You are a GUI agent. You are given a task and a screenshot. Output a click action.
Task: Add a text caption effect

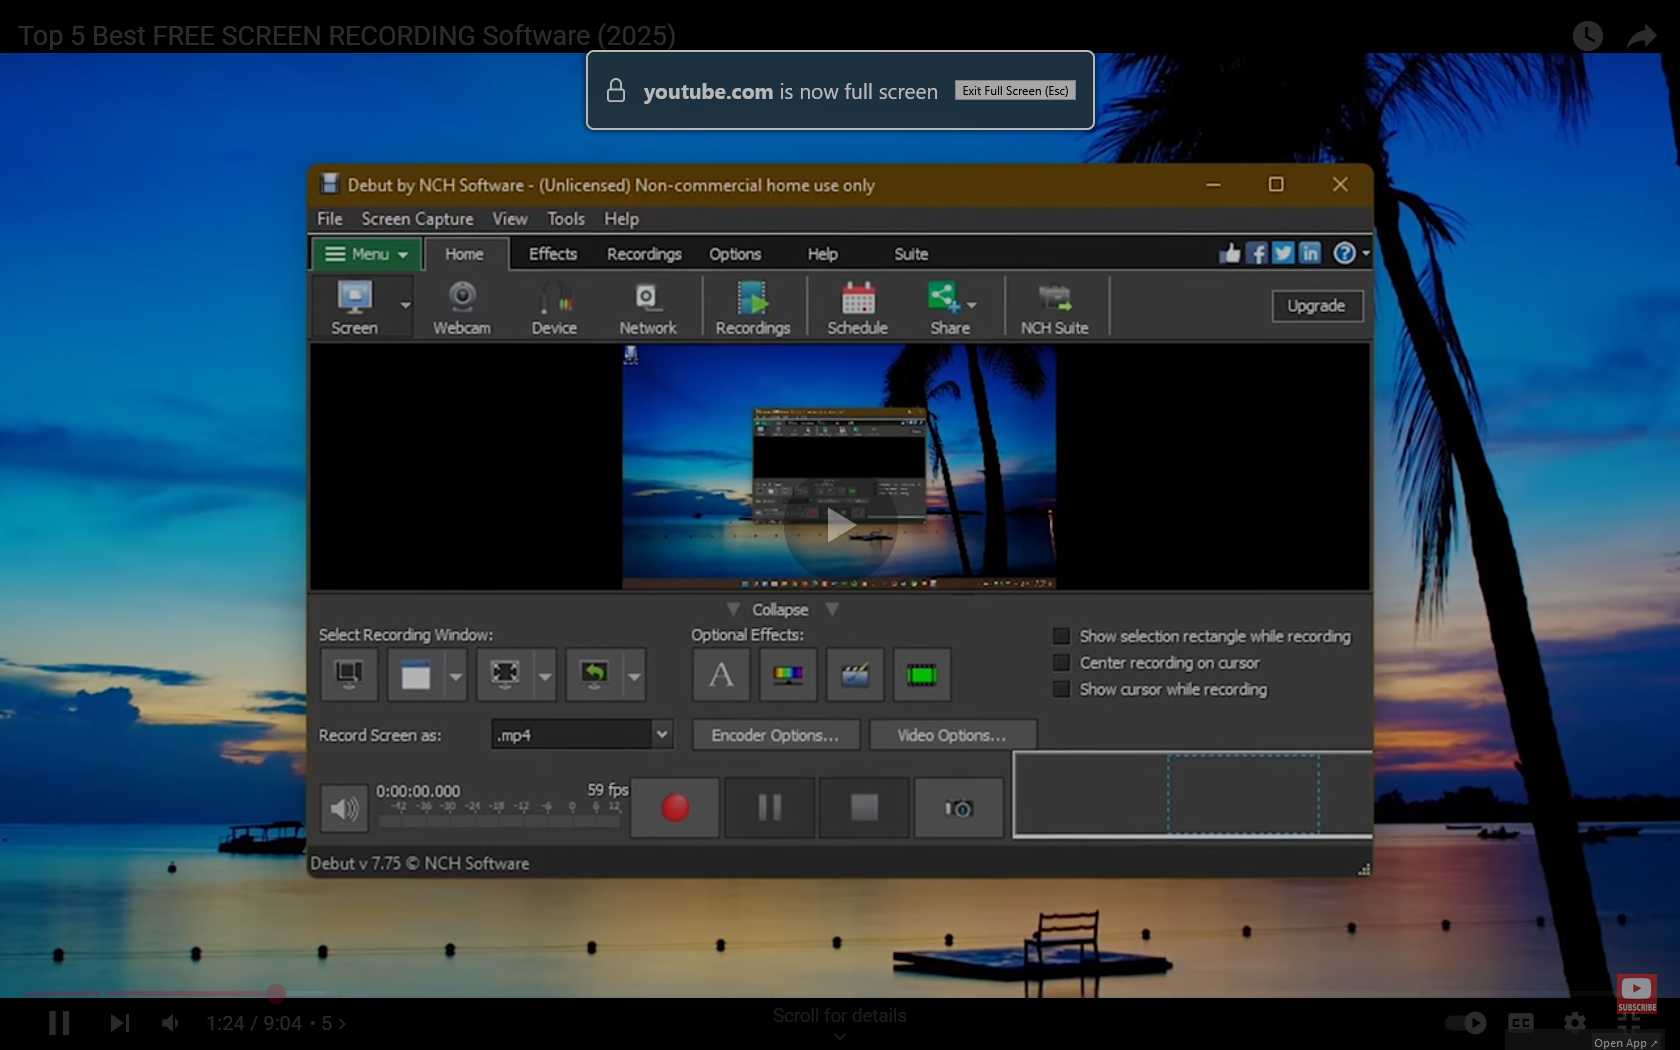(721, 675)
